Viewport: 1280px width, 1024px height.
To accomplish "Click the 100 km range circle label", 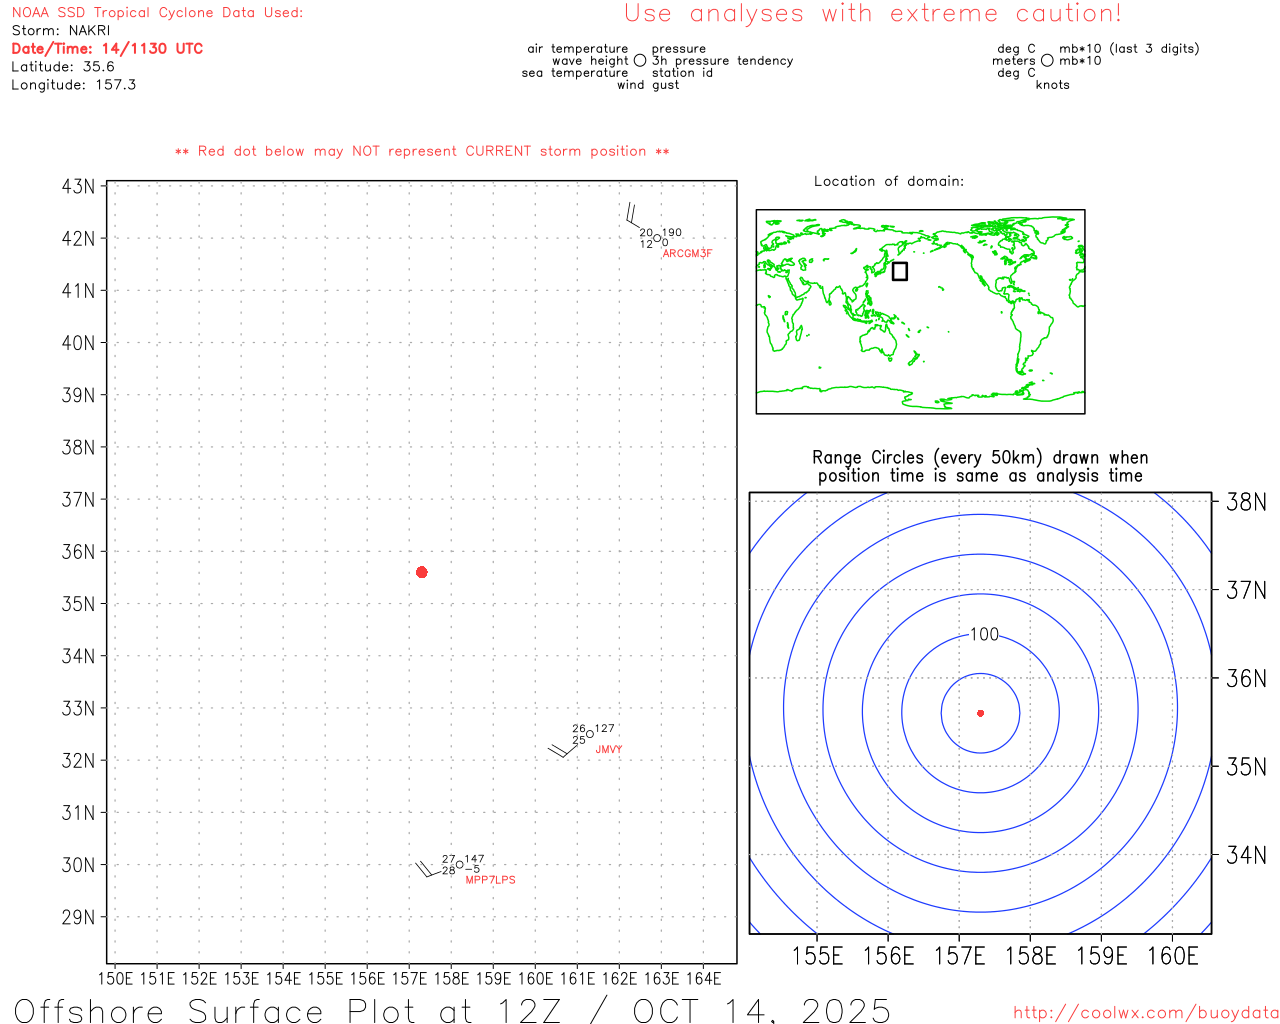I will click(984, 634).
